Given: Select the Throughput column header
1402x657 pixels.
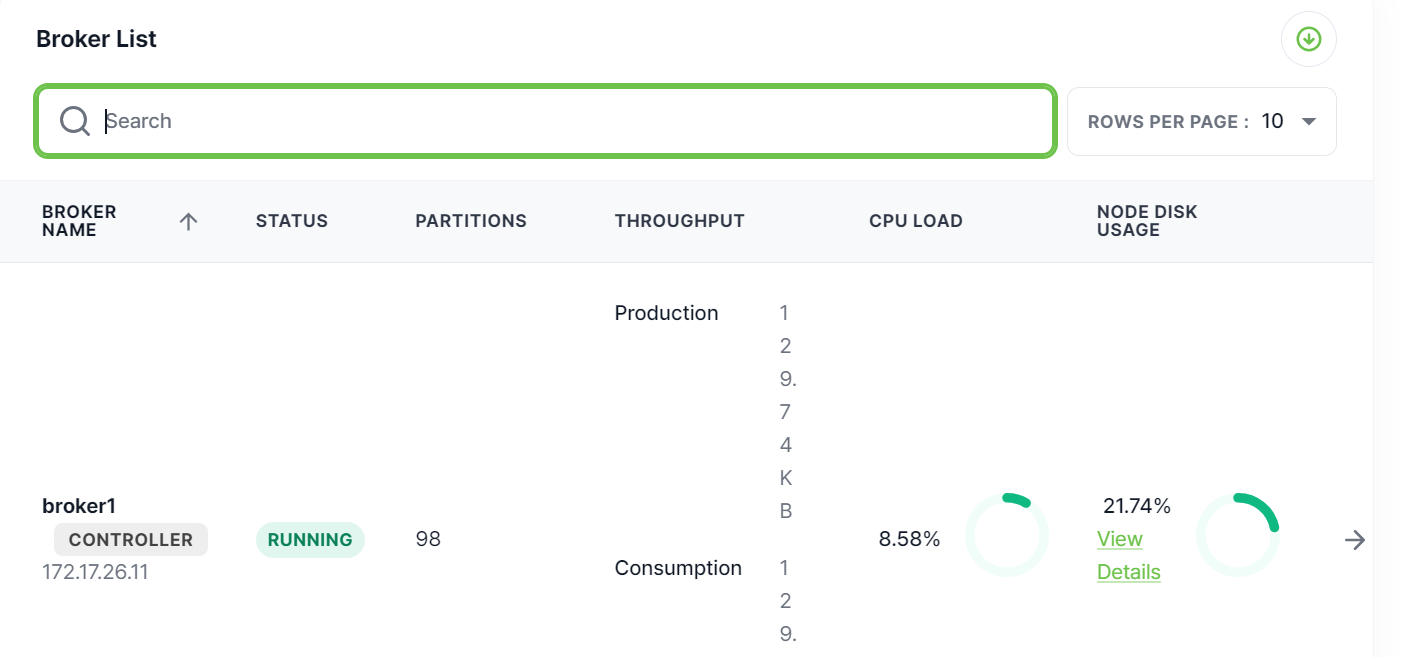Looking at the screenshot, I should click(679, 221).
